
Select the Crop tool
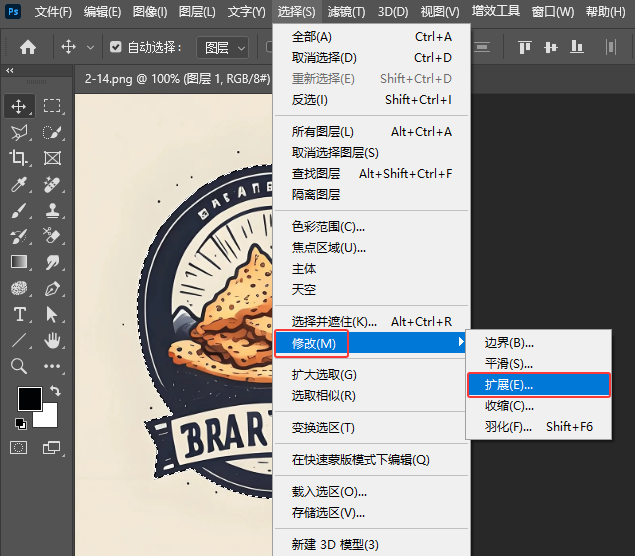click(x=19, y=158)
